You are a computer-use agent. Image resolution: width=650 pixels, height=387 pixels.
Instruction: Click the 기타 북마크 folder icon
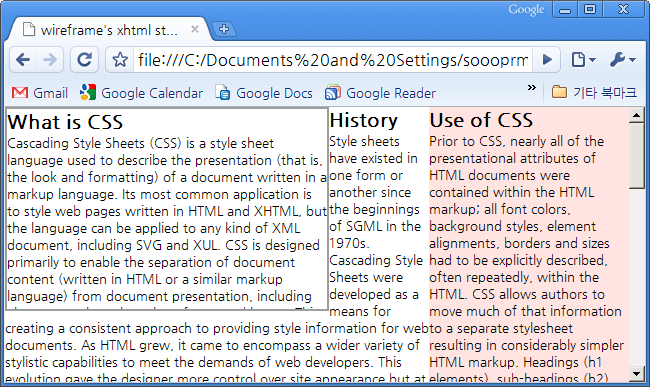pos(559,92)
